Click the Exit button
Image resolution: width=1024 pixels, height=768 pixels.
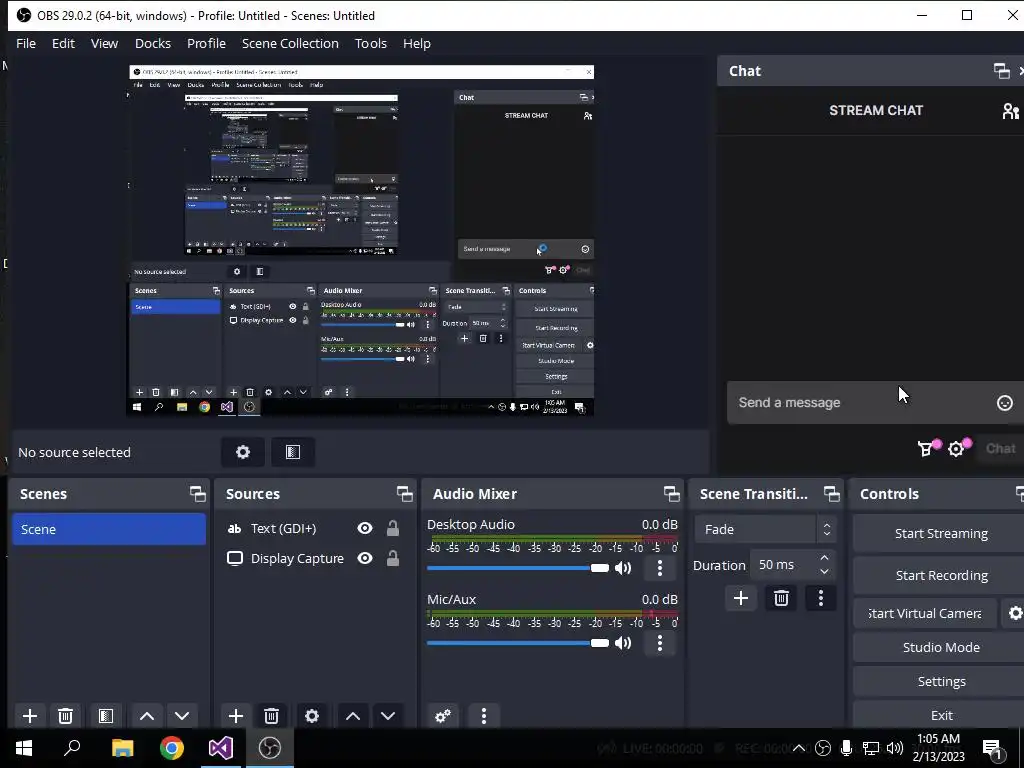(941, 715)
